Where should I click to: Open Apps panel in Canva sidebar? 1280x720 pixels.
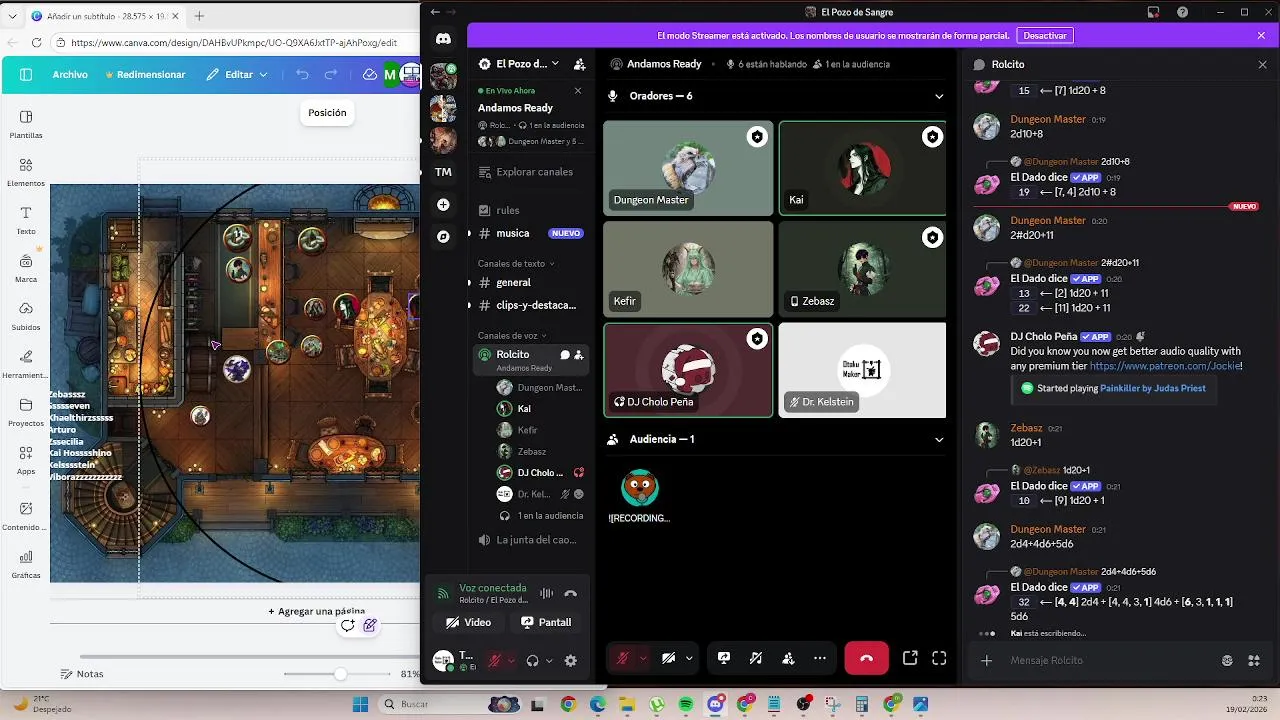(x=26, y=460)
